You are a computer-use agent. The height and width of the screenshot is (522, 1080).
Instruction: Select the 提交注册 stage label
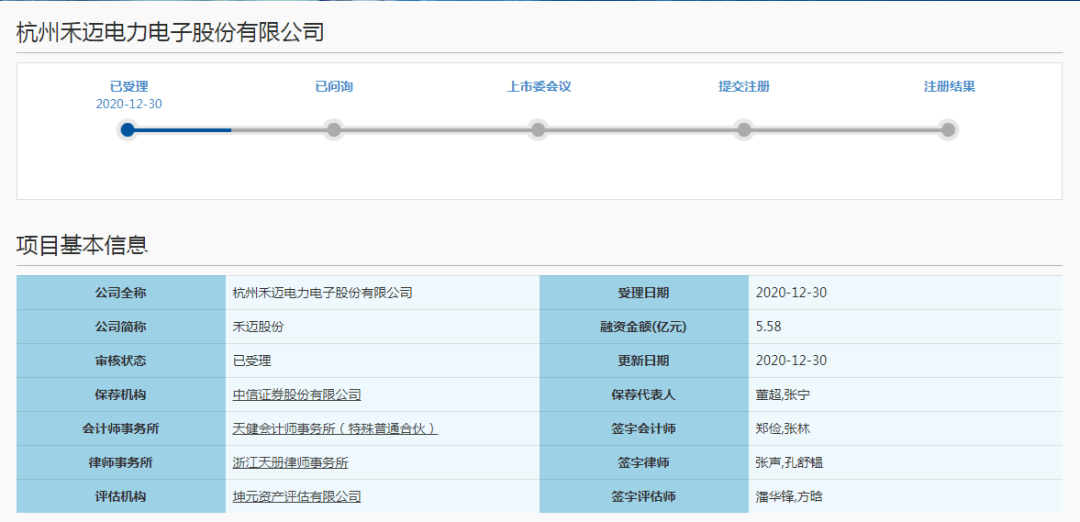point(744,86)
